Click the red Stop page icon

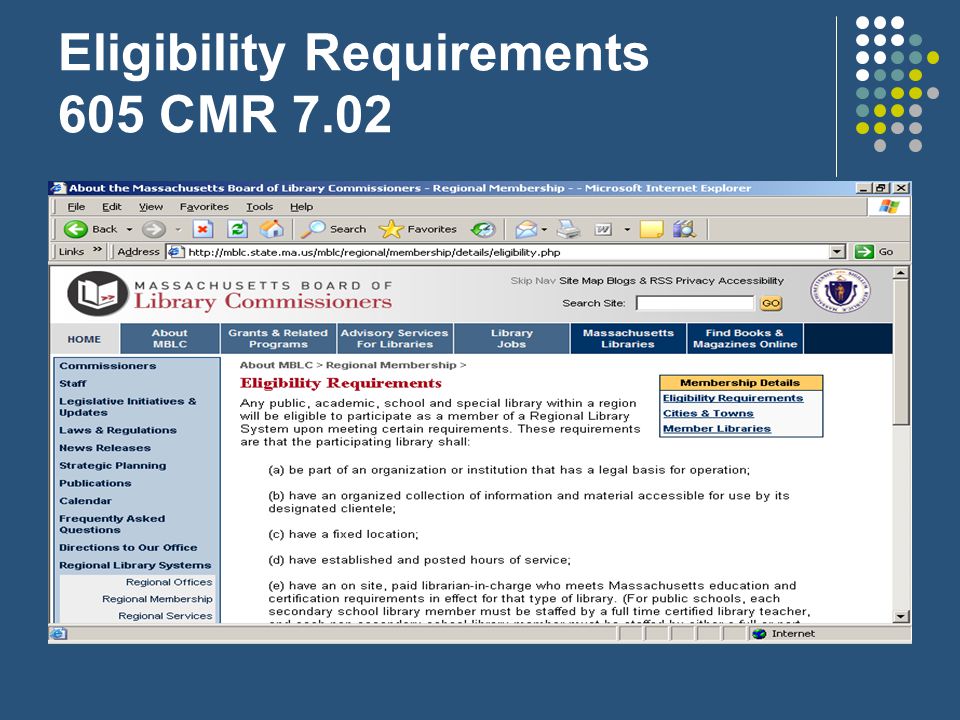[x=203, y=229]
